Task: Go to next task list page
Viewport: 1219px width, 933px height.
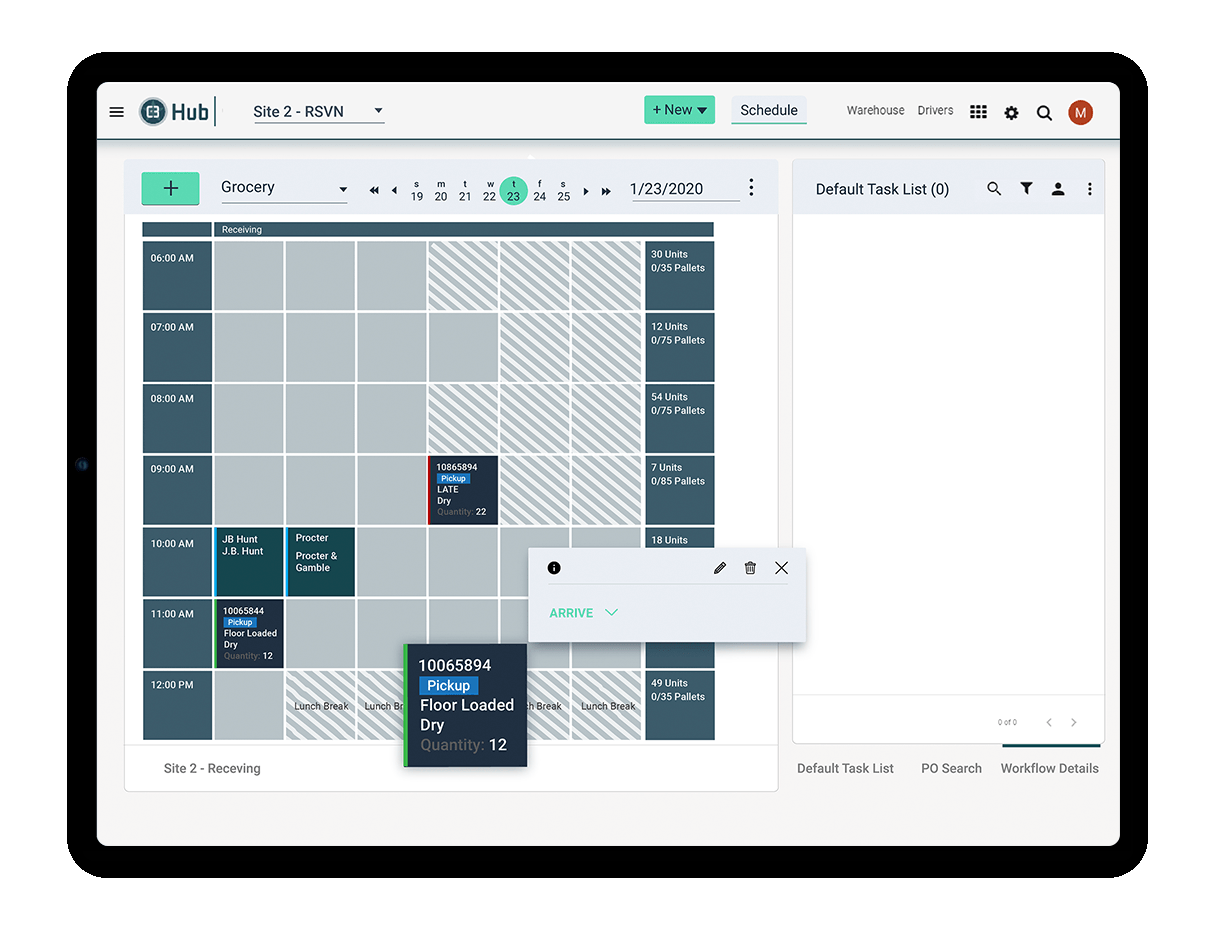Action: click(1074, 722)
